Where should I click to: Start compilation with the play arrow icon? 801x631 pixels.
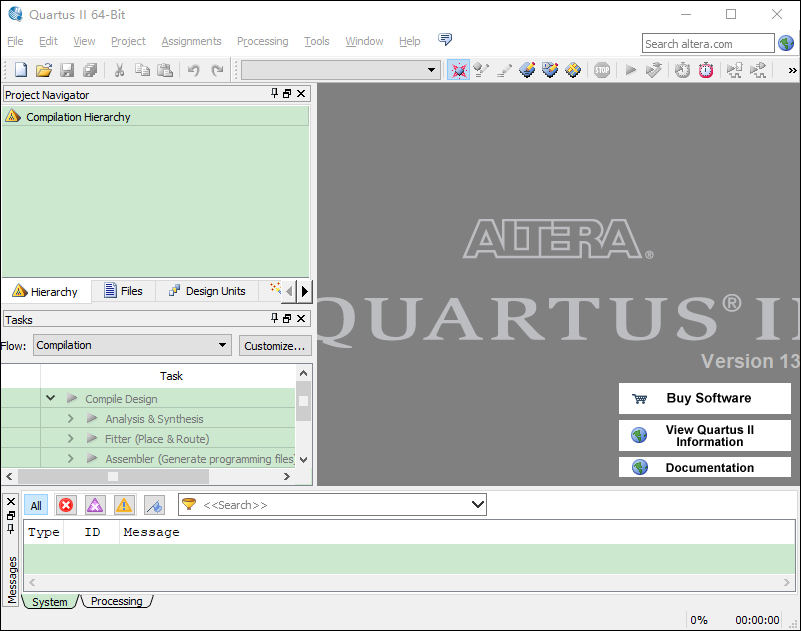630,70
